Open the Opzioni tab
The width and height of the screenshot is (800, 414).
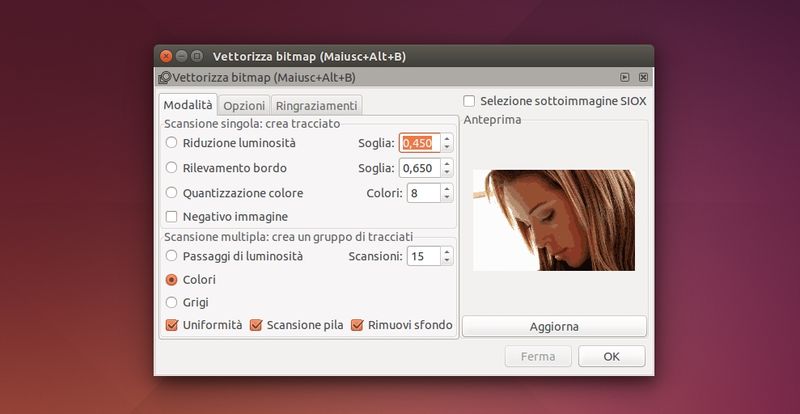click(244, 106)
